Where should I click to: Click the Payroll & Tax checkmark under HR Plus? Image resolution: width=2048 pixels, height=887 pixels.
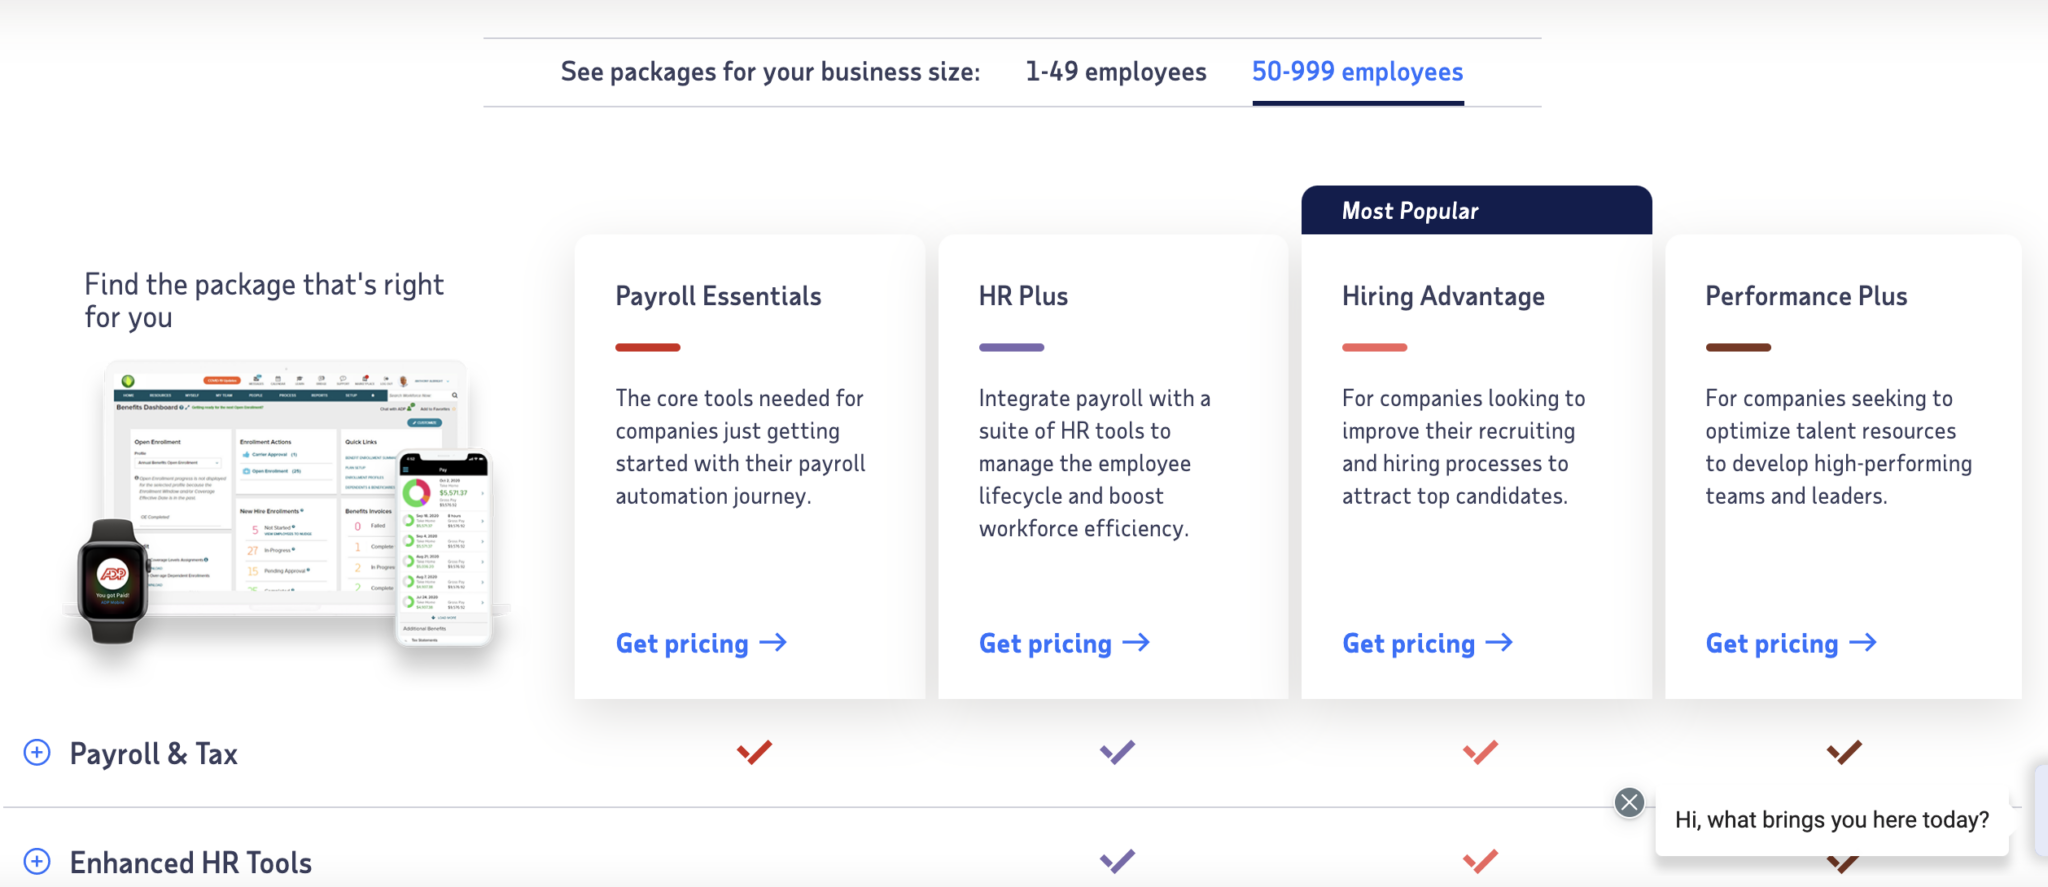point(1117,752)
